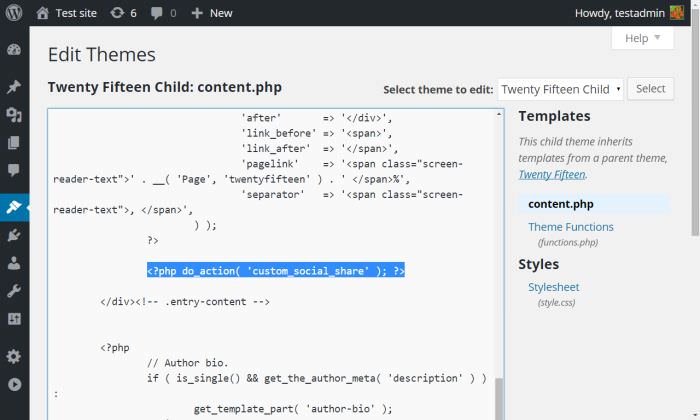Click 'Twenty Fifteen Child: content.php' heading
Image resolution: width=700 pixels, height=420 pixels.
(x=165, y=87)
